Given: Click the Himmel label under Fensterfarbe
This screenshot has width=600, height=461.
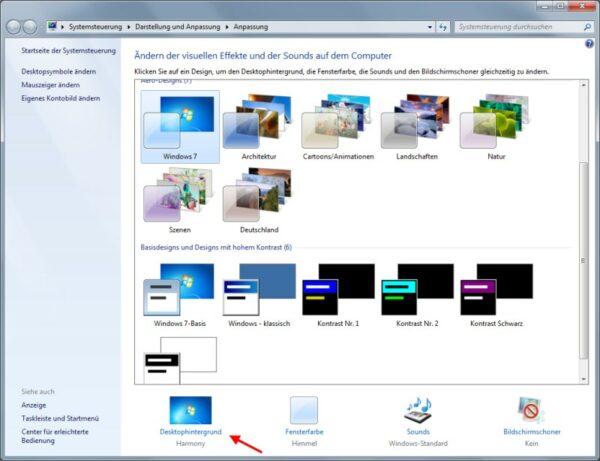Looking at the screenshot, I should pyautogui.click(x=304, y=443).
